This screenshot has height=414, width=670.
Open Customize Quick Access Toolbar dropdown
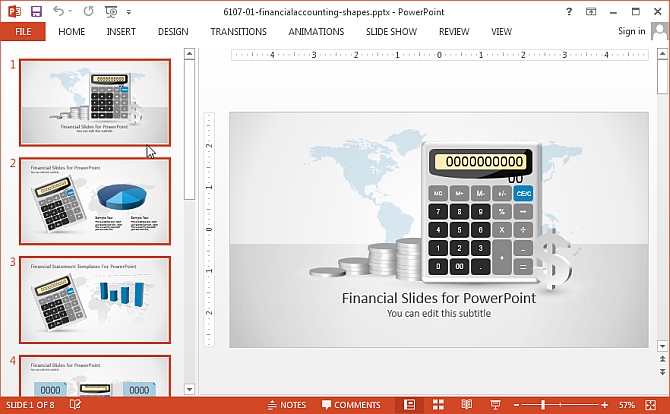(x=129, y=12)
